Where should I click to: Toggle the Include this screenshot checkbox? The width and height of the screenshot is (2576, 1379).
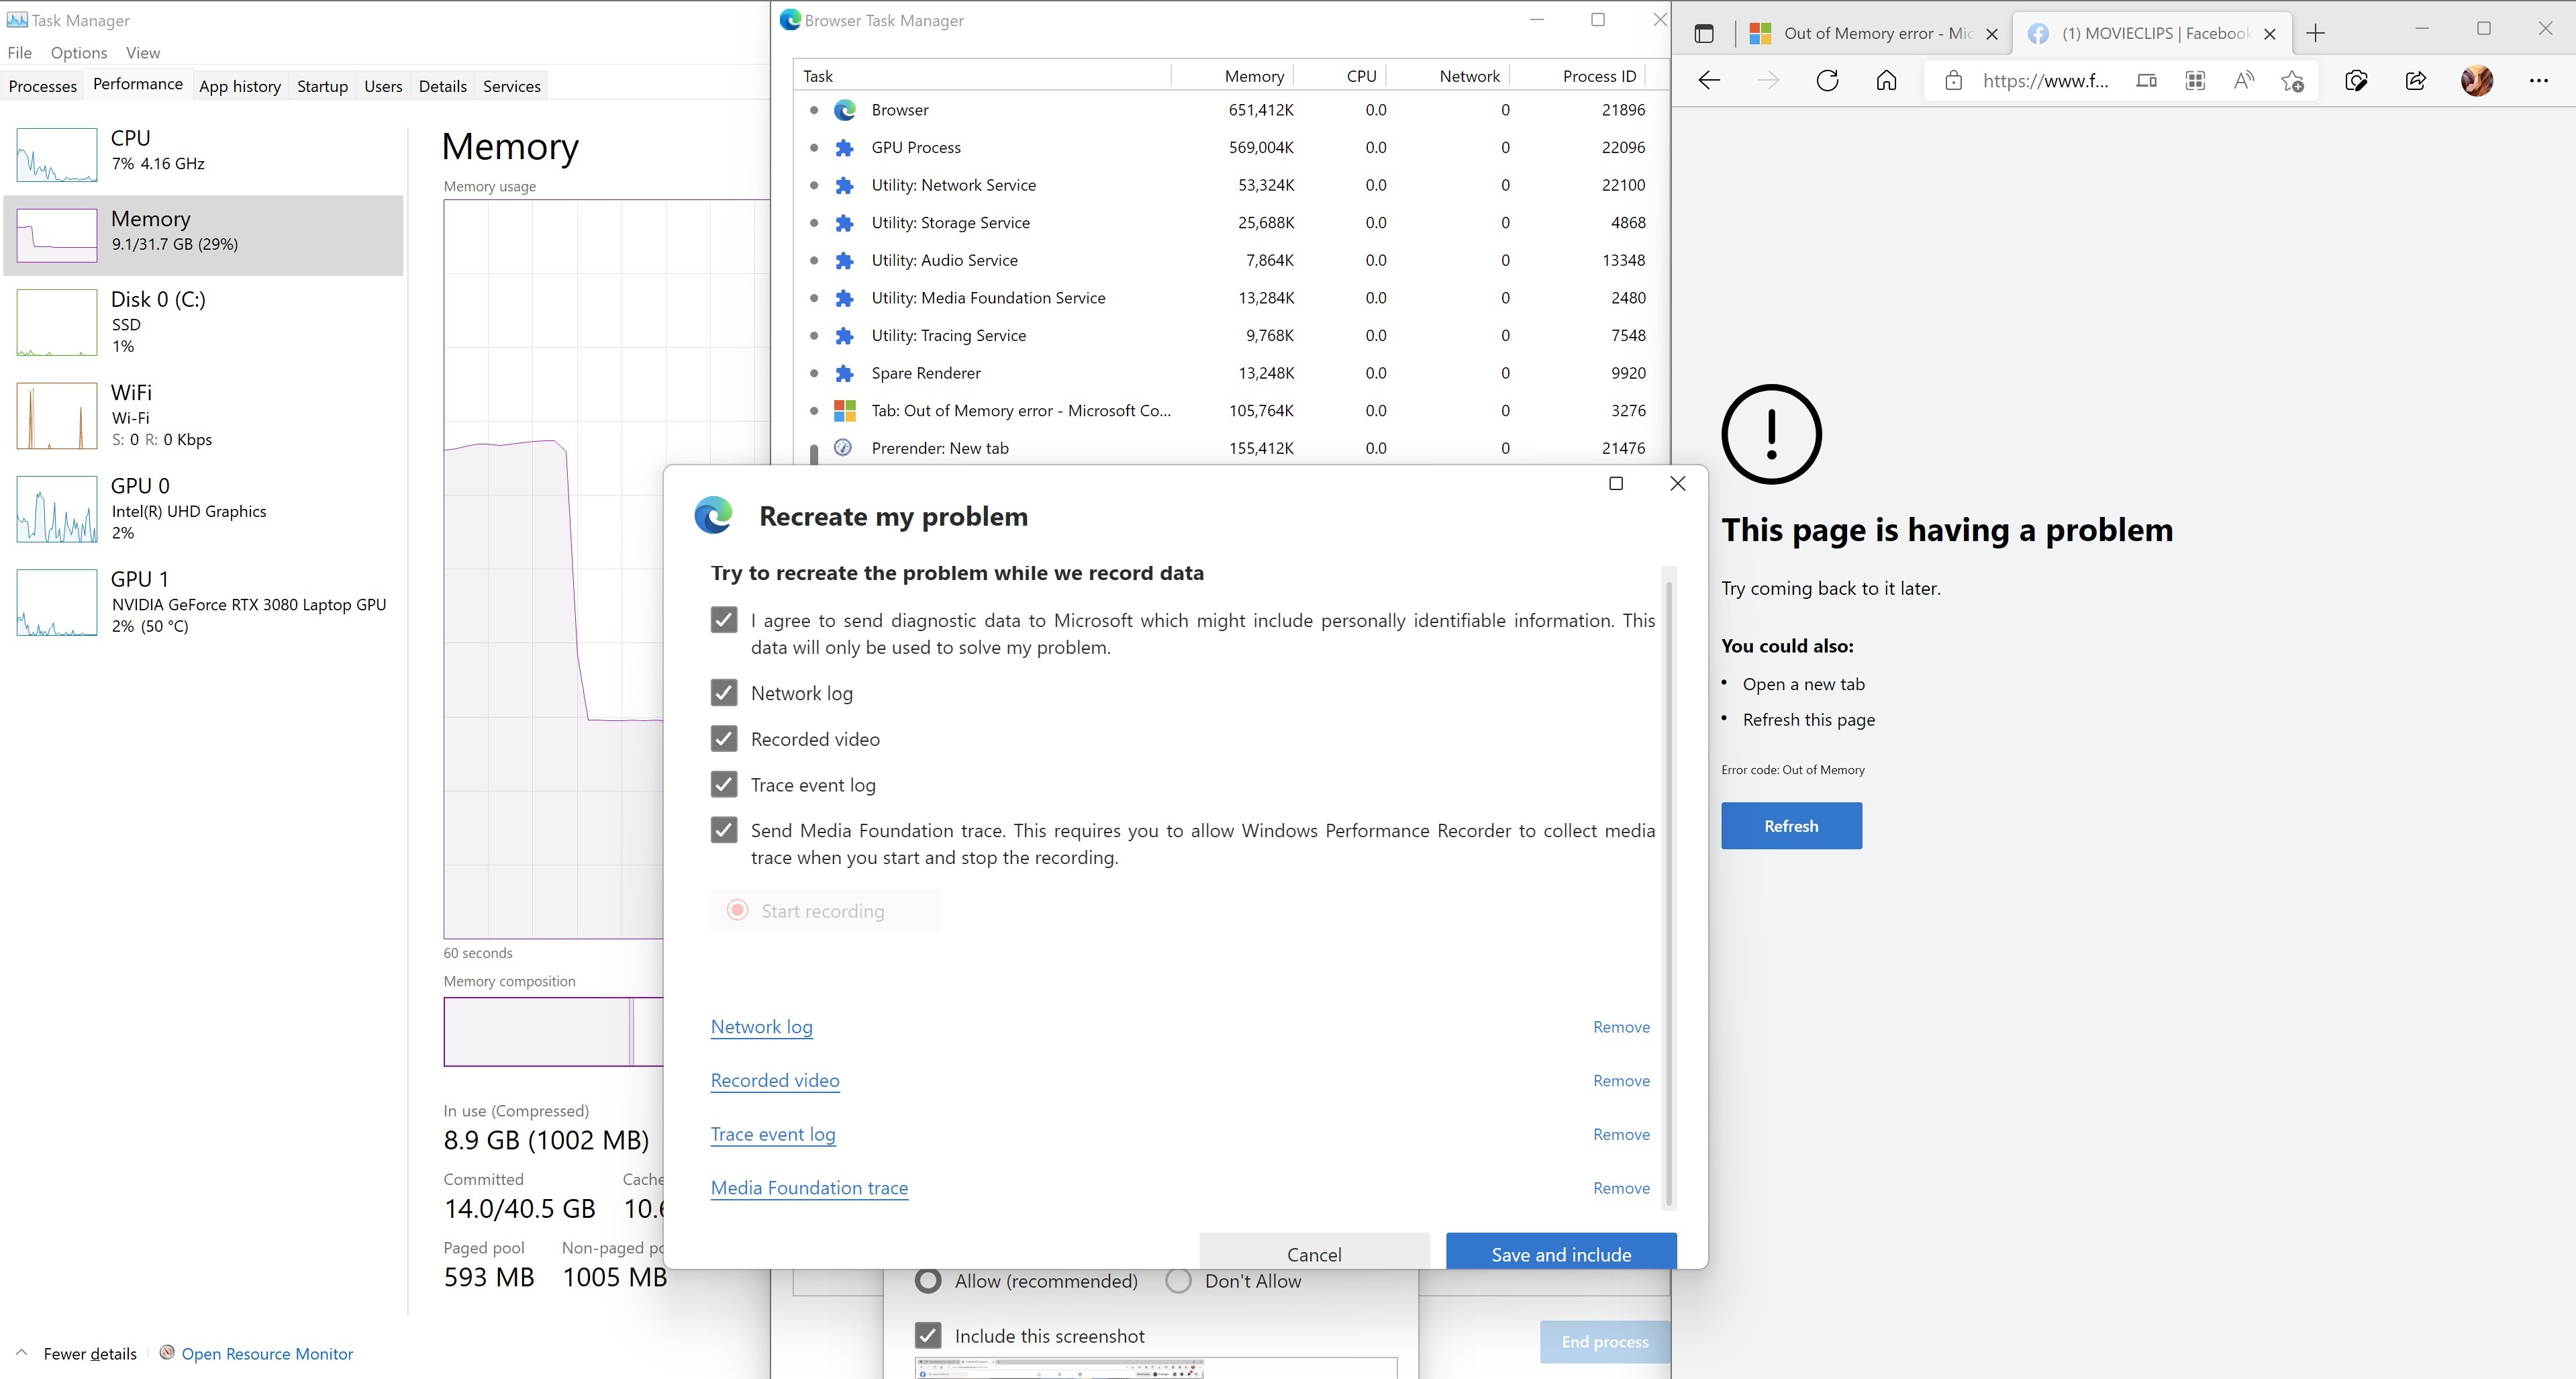pos(928,1336)
